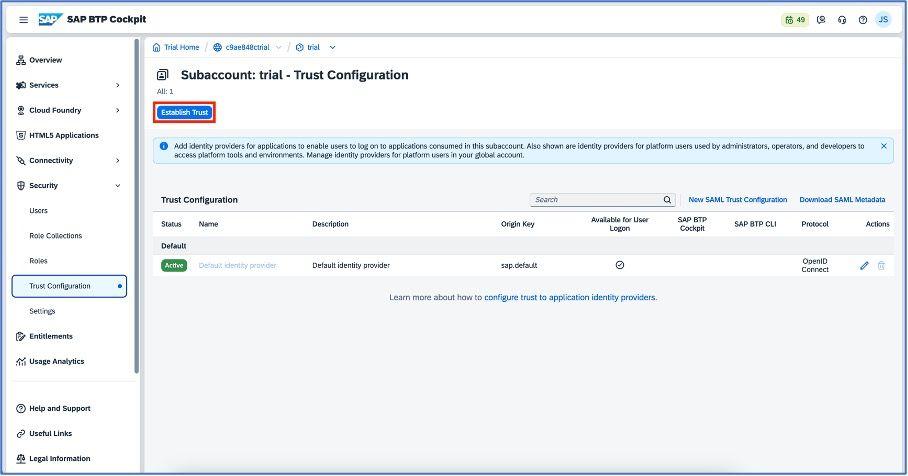Open the trial breadcrumb dropdown arrow

point(332,47)
